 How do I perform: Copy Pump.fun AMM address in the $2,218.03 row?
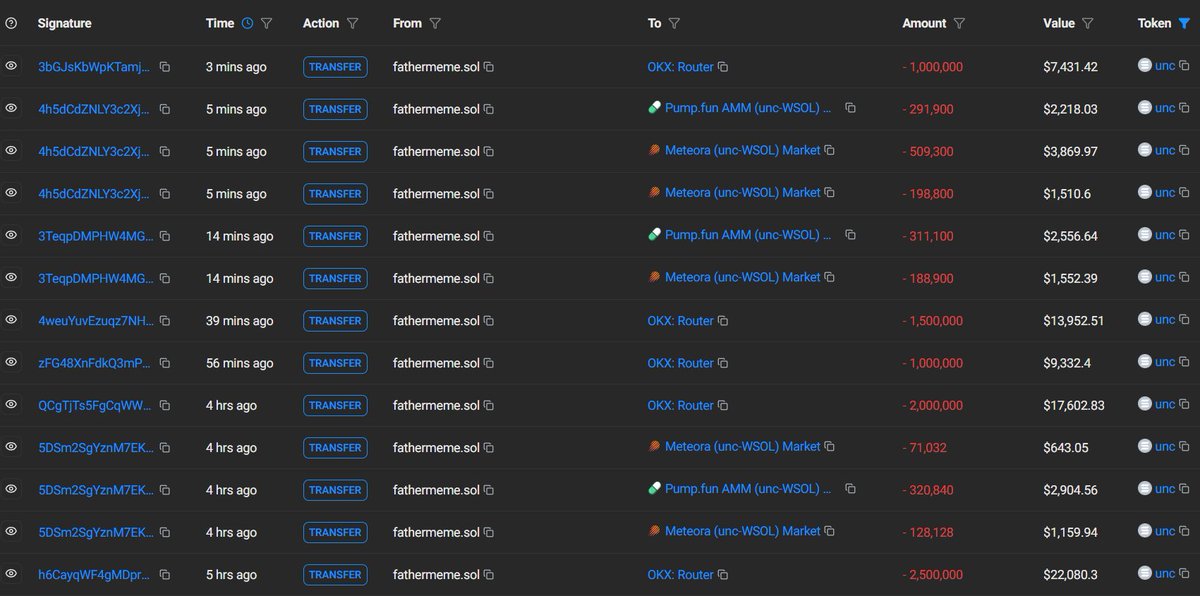coord(850,108)
